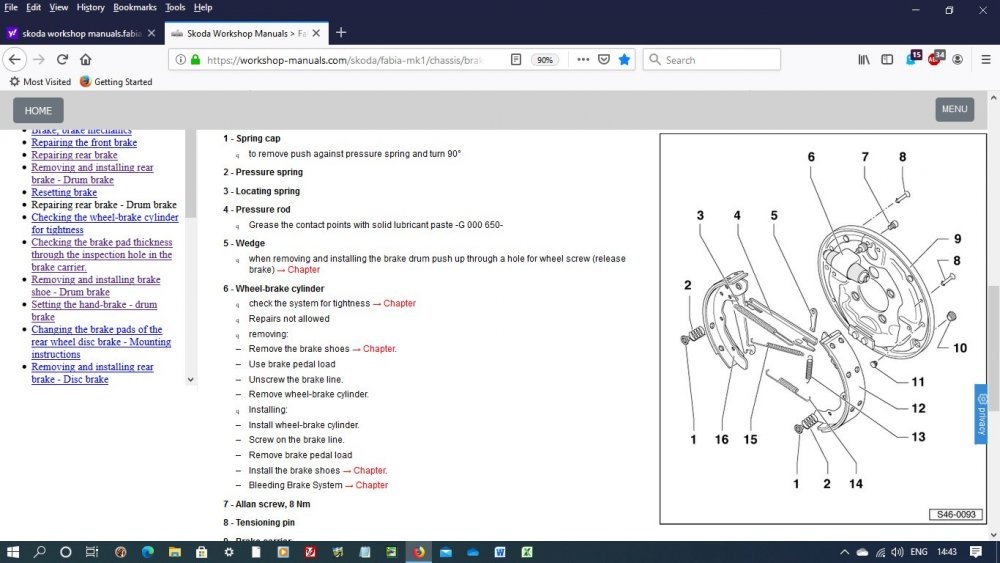Screen dimensions: 1000x563
Task: Open the blue privacy side tab
Action: (981, 414)
